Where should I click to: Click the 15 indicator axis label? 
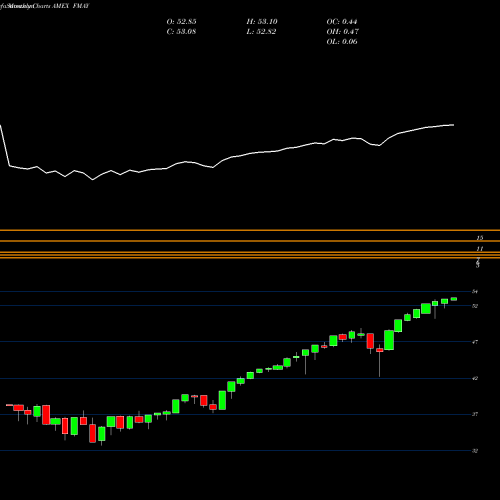tap(480, 238)
